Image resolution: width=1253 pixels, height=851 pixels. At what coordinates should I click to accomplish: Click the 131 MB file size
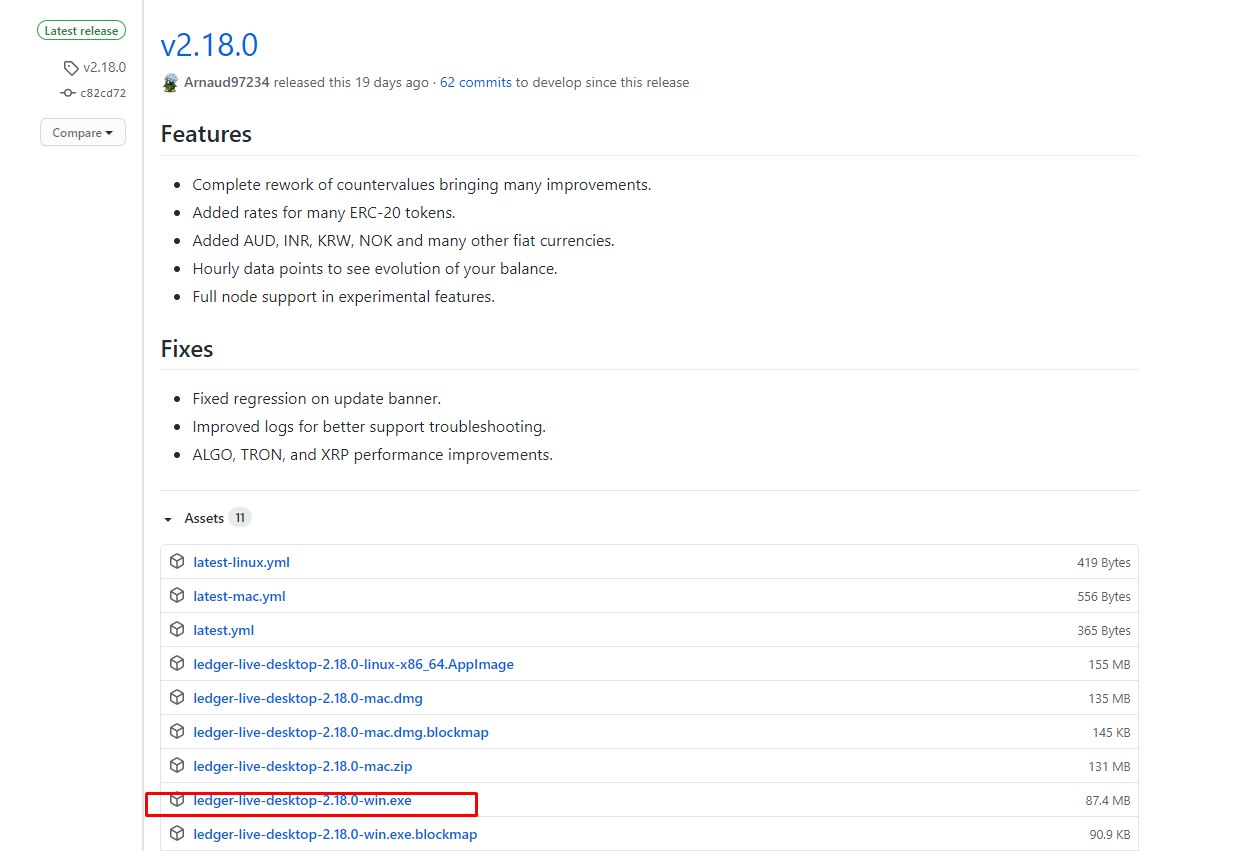tap(1110, 767)
